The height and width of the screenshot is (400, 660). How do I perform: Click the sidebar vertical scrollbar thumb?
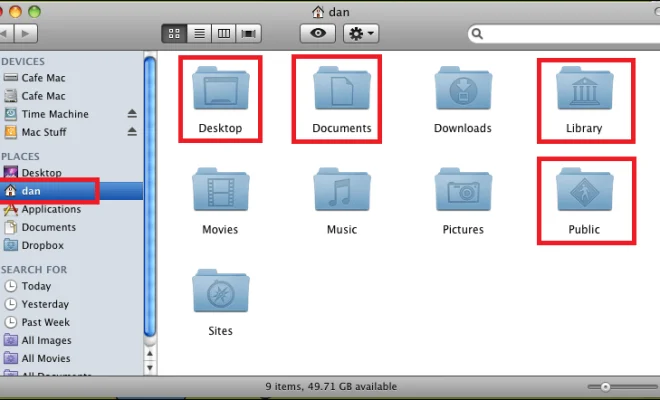tap(150, 197)
